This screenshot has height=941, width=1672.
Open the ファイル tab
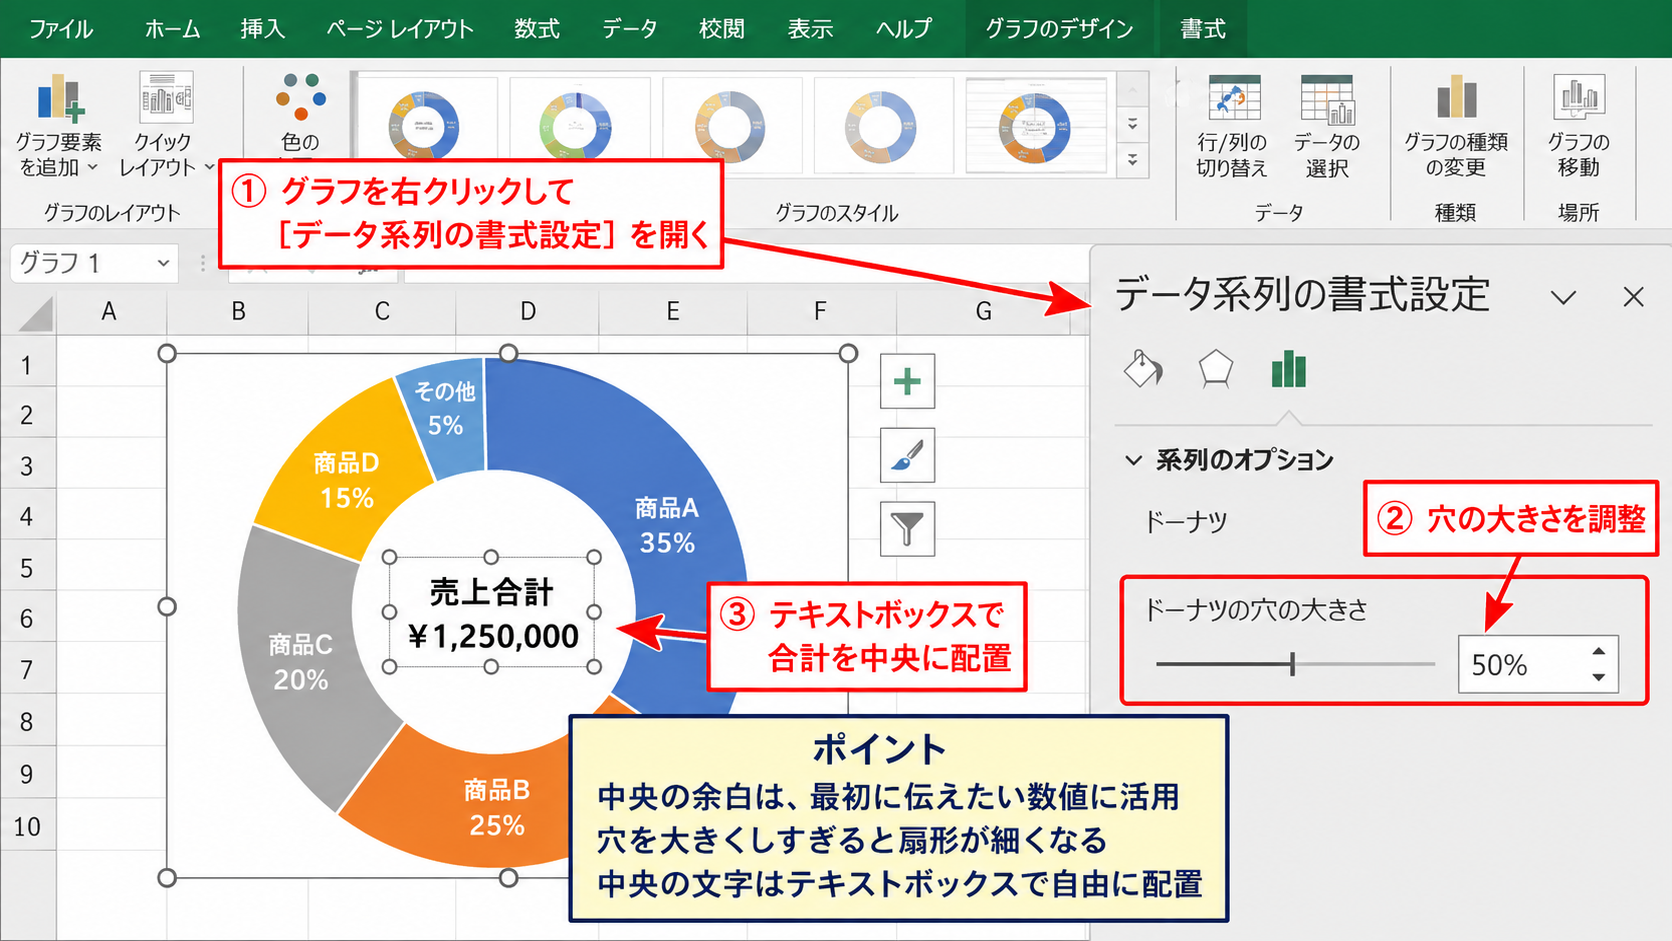tap(61, 29)
